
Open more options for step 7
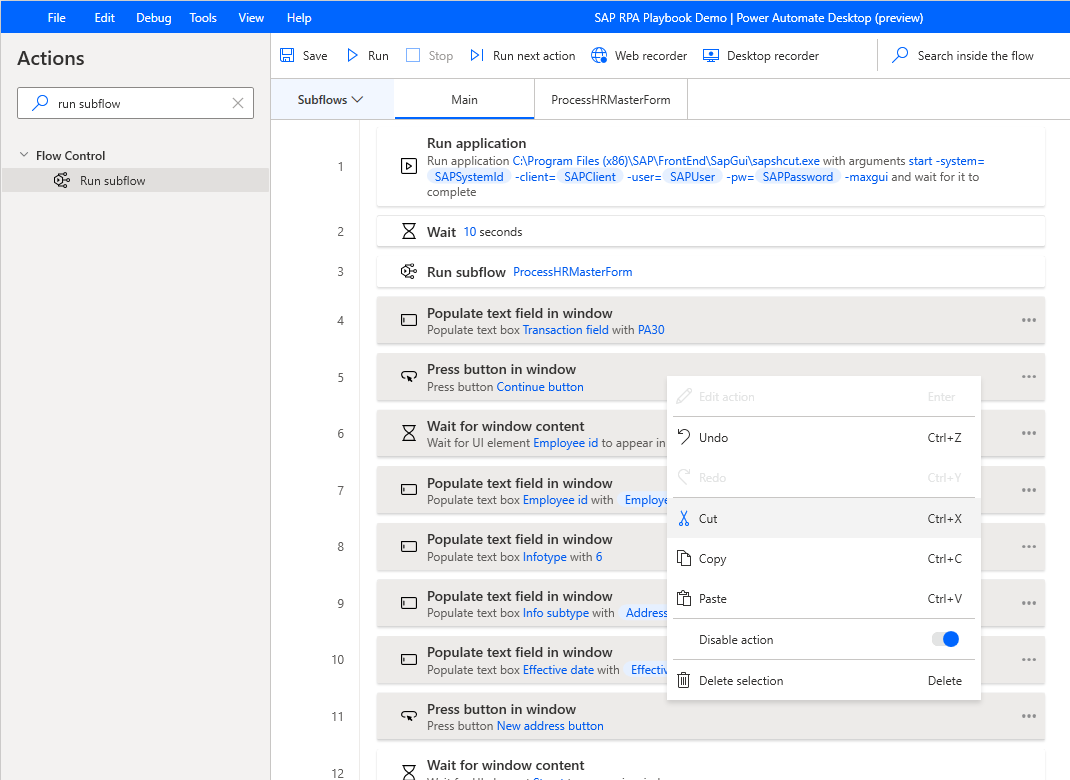coord(1029,490)
